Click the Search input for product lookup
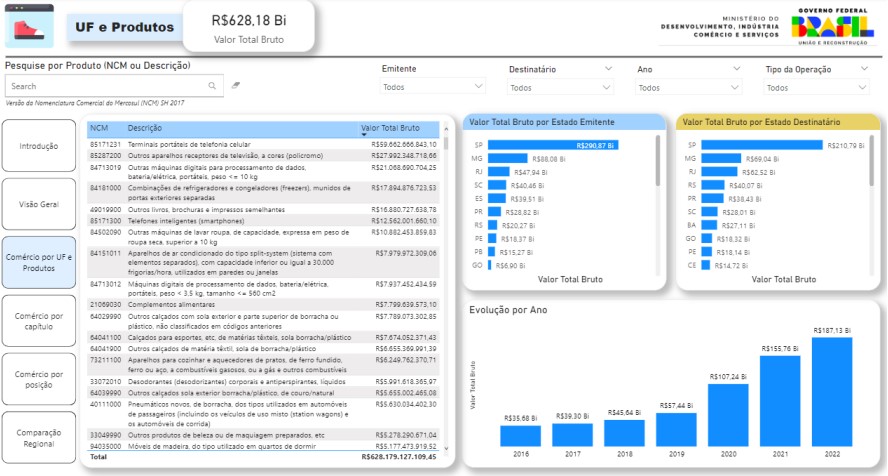This screenshot has height=476, width=888. click(105, 86)
